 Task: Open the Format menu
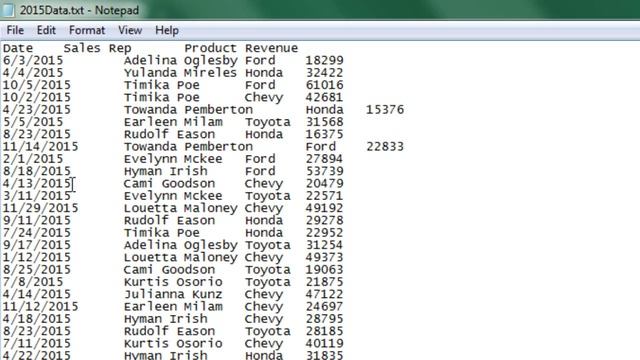click(87, 30)
